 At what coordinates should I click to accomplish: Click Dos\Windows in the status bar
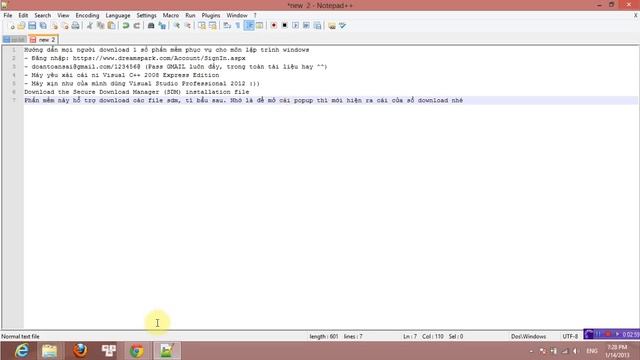click(529, 336)
